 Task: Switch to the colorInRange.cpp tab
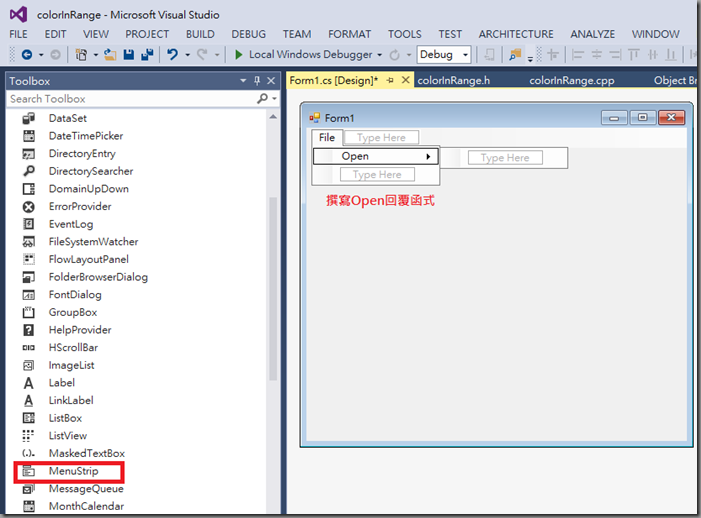tap(572, 80)
